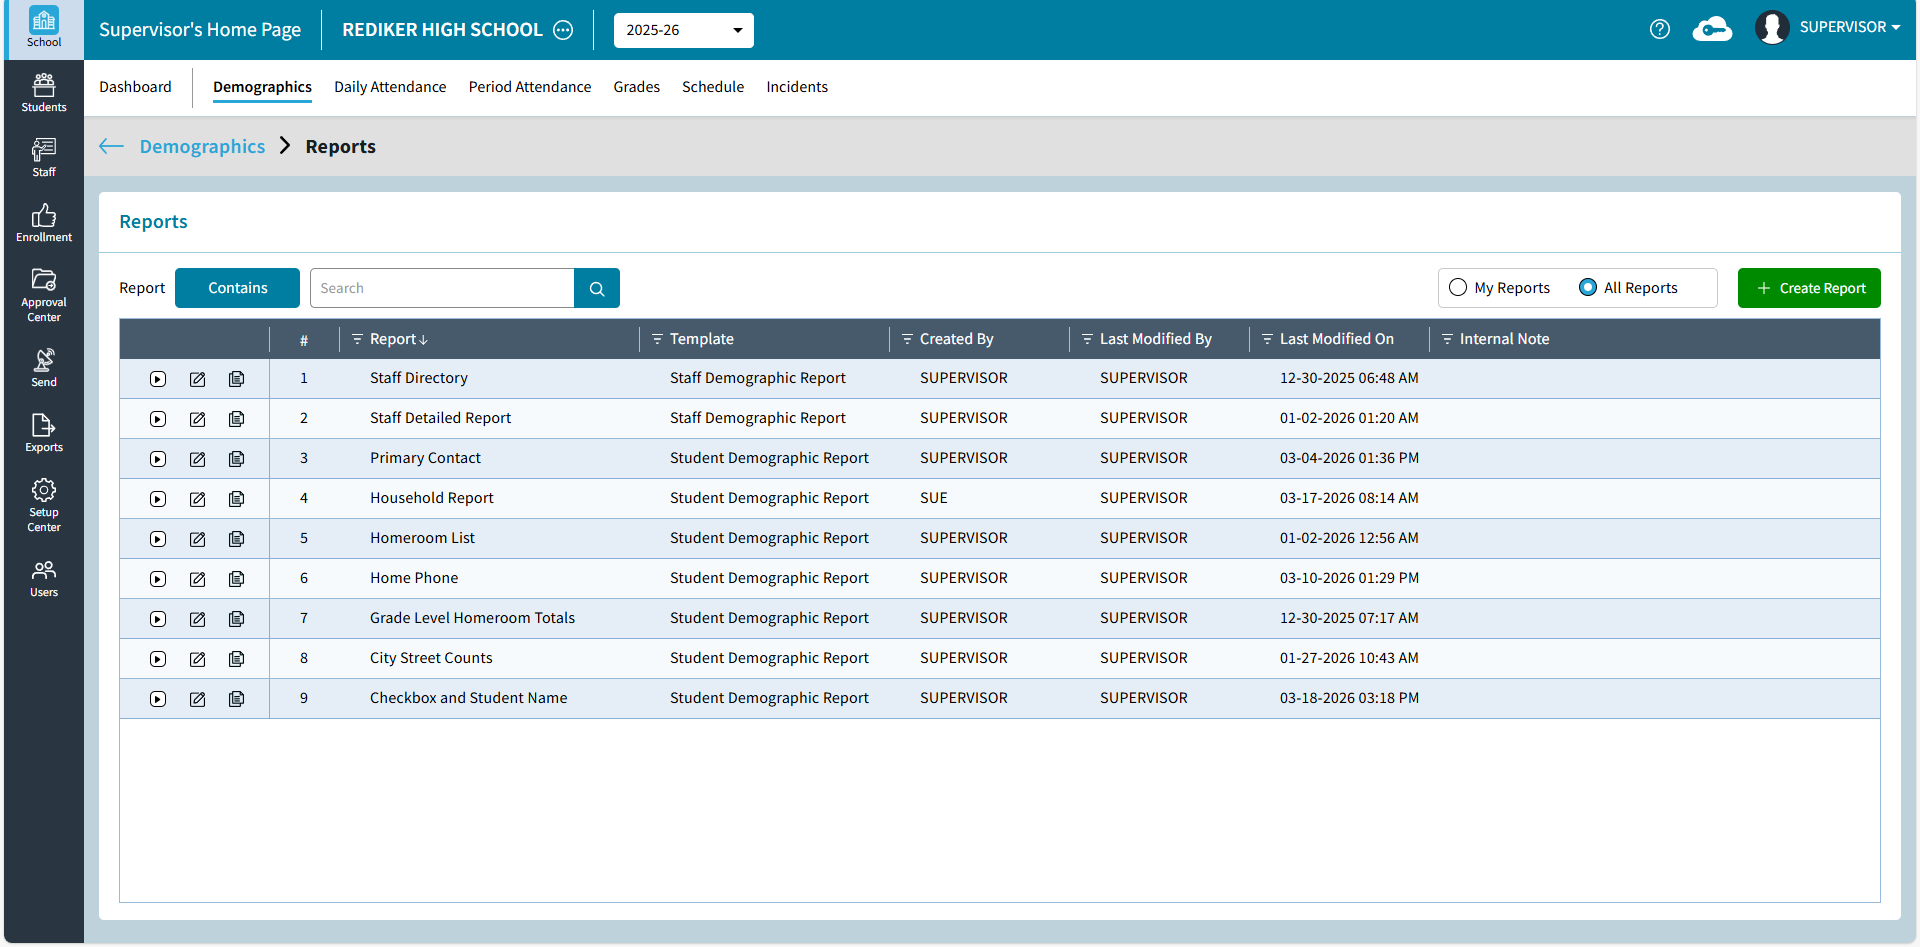Select the Household Report name cell
This screenshot has width=1920, height=947.
click(x=432, y=498)
